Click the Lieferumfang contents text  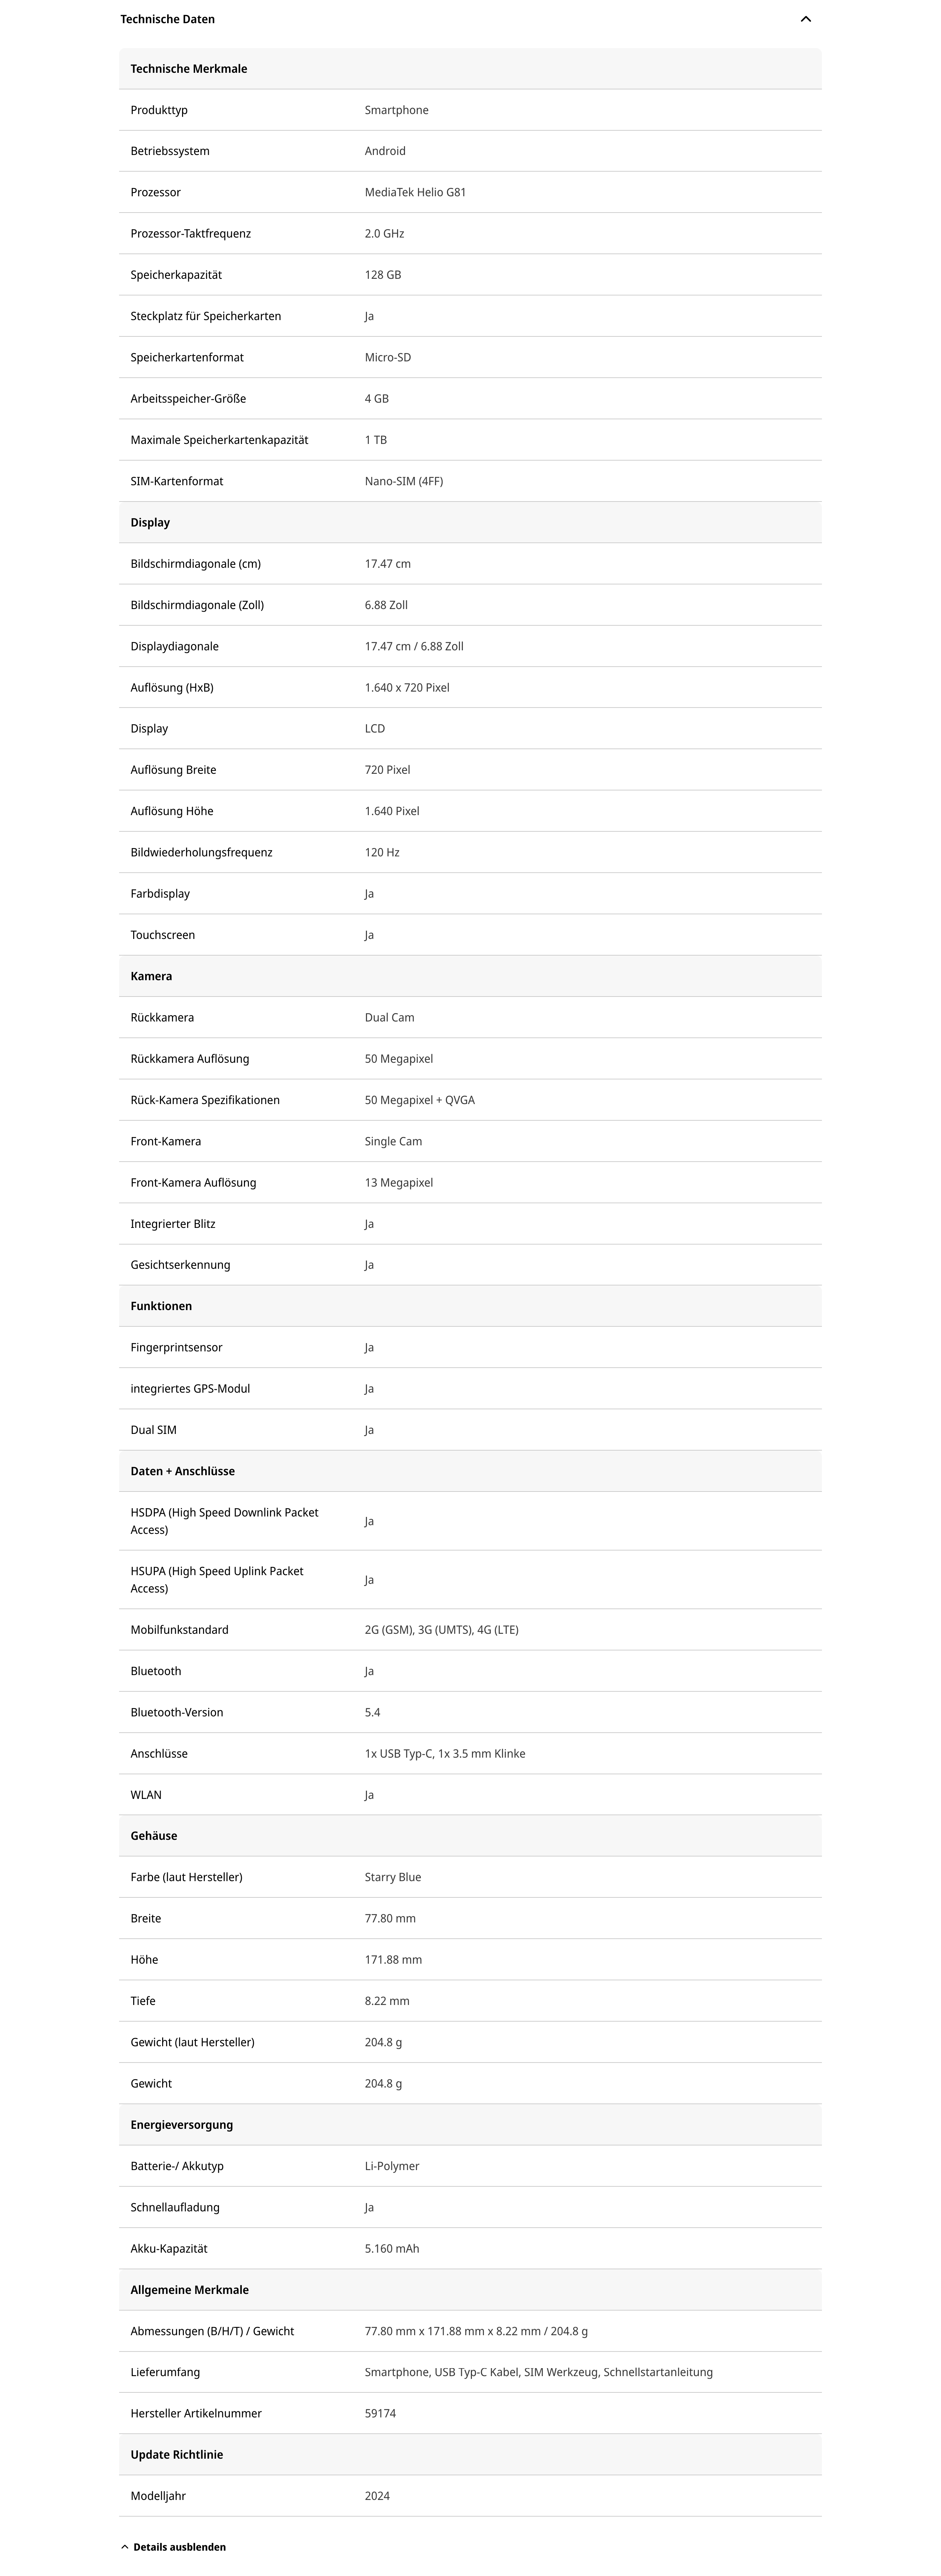538,2372
